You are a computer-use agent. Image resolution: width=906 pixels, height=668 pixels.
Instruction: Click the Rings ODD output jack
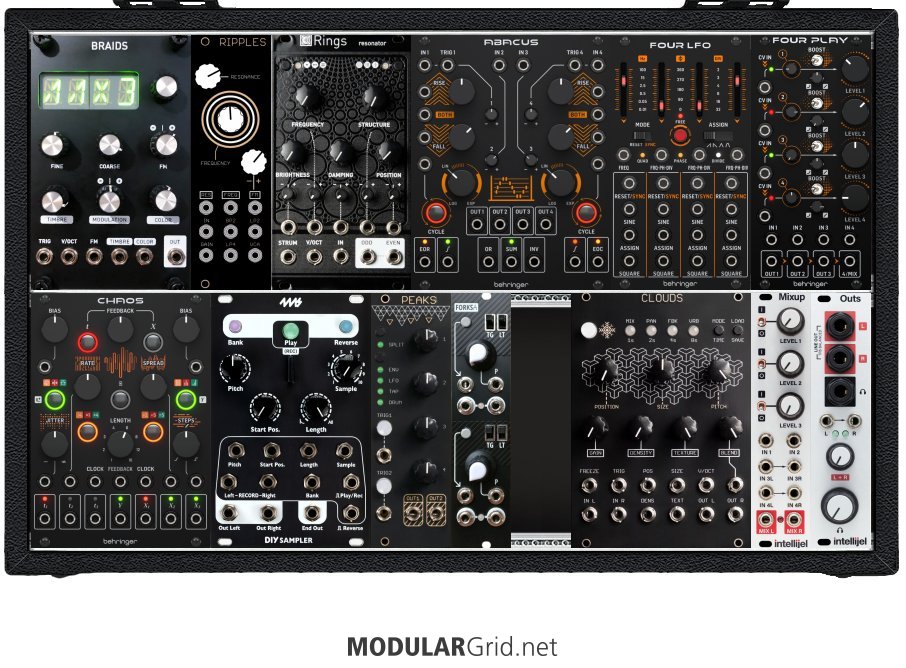tap(366, 257)
